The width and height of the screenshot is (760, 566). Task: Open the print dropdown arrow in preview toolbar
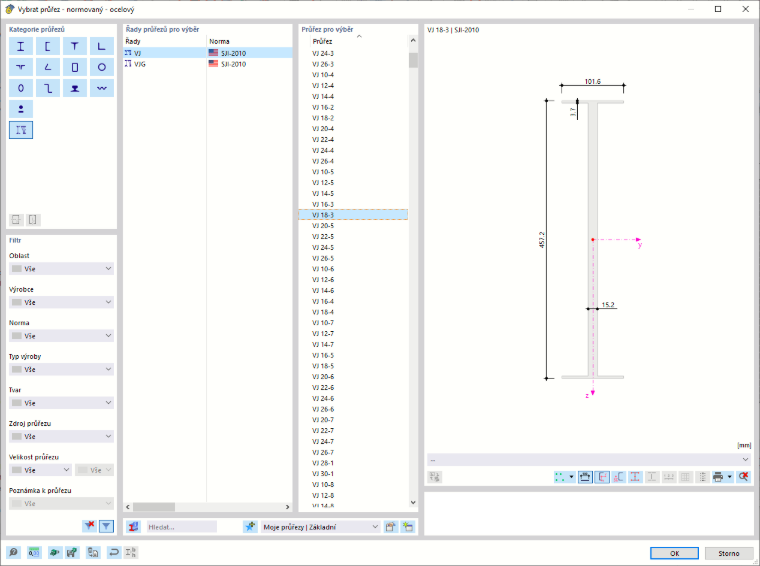729,477
